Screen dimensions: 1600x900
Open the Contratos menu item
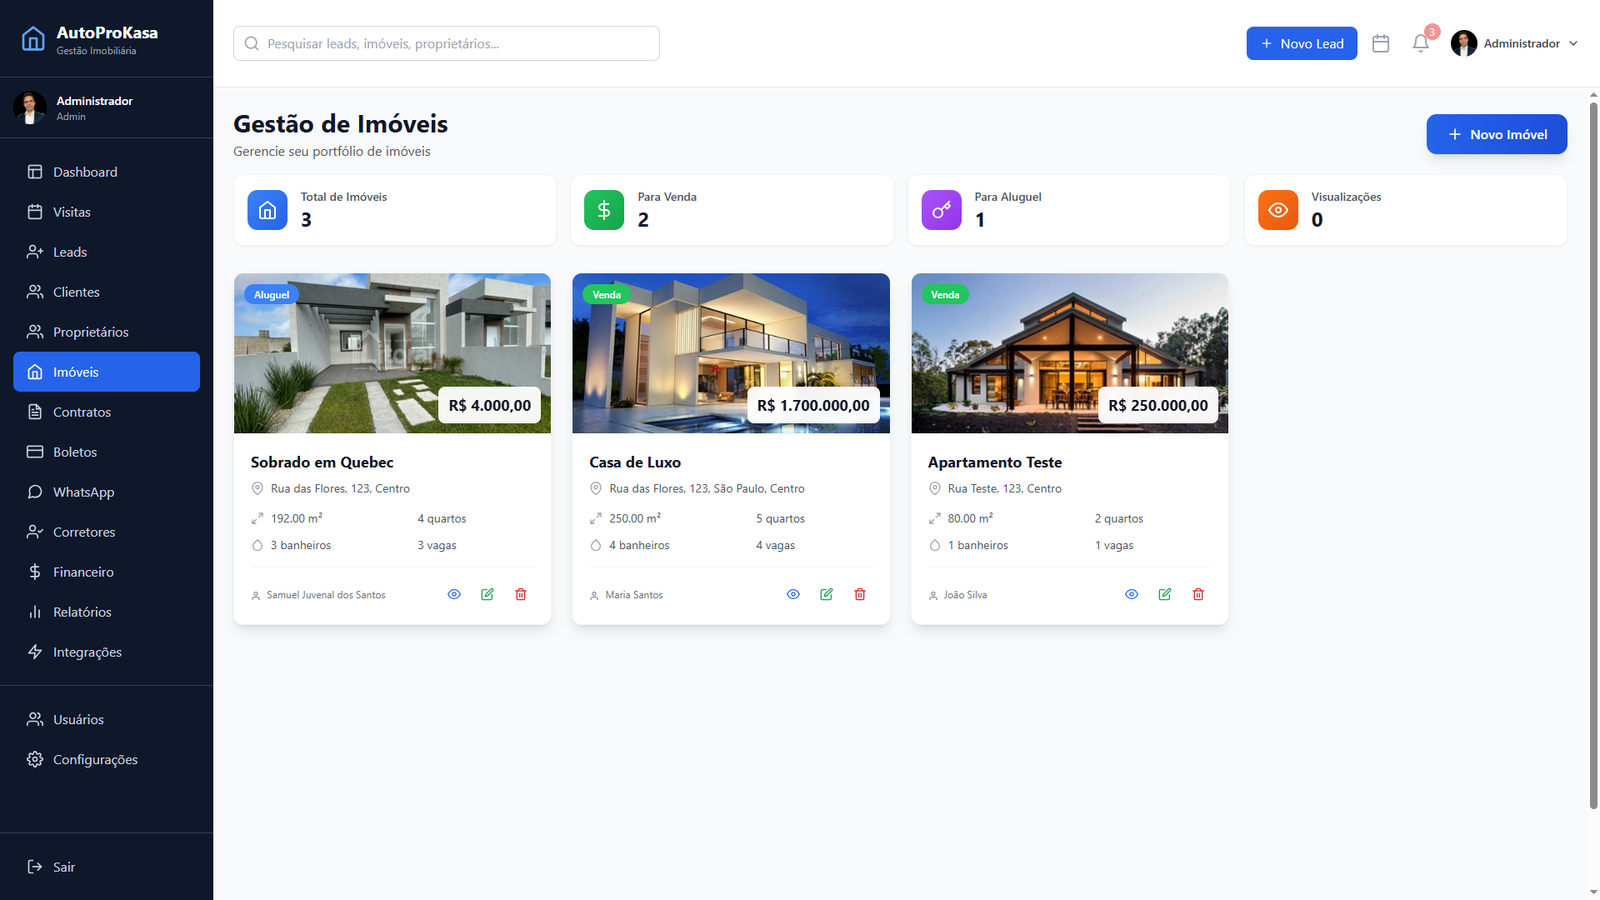[82, 412]
